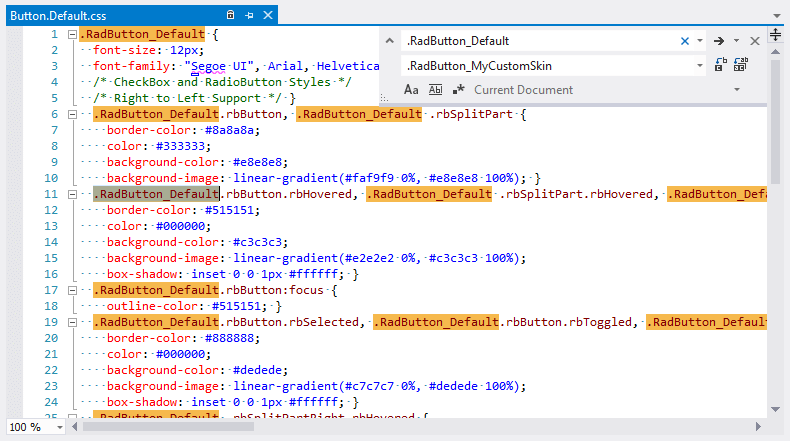Open the 100 % zoom level dropdown

point(59,427)
